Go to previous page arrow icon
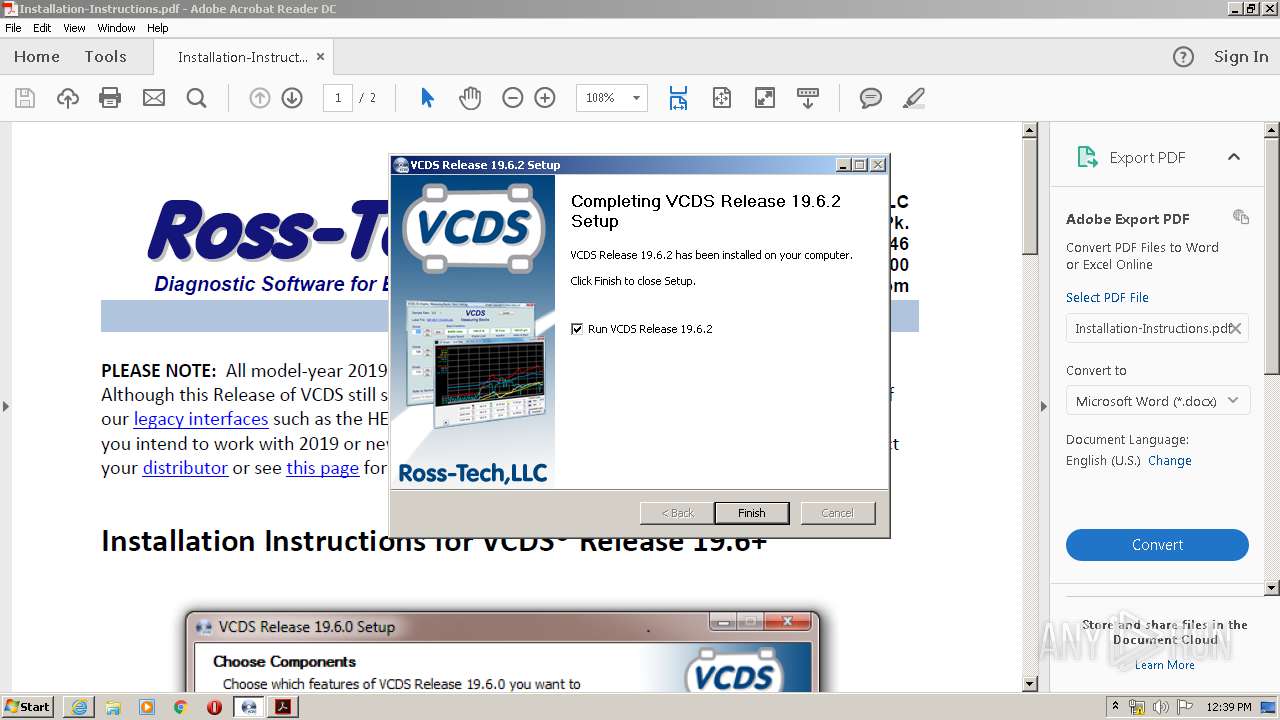 click(x=260, y=98)
